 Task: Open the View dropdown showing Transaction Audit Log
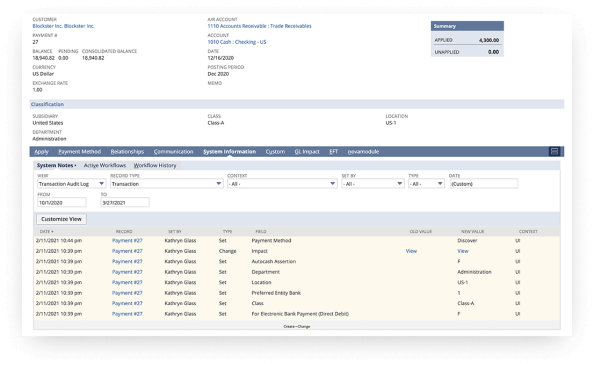click(71, 184)
